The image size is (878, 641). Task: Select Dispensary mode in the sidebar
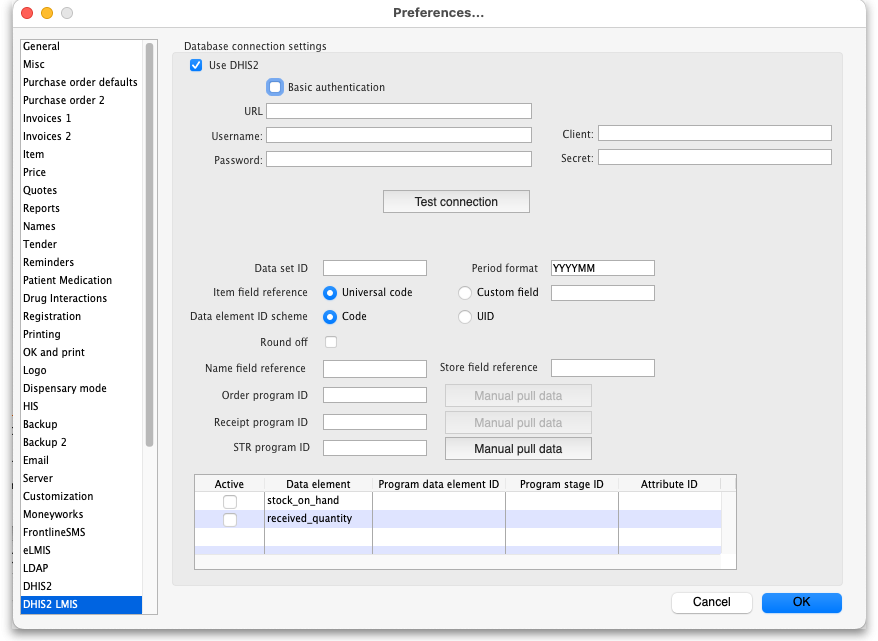click(x=65, y=389)
